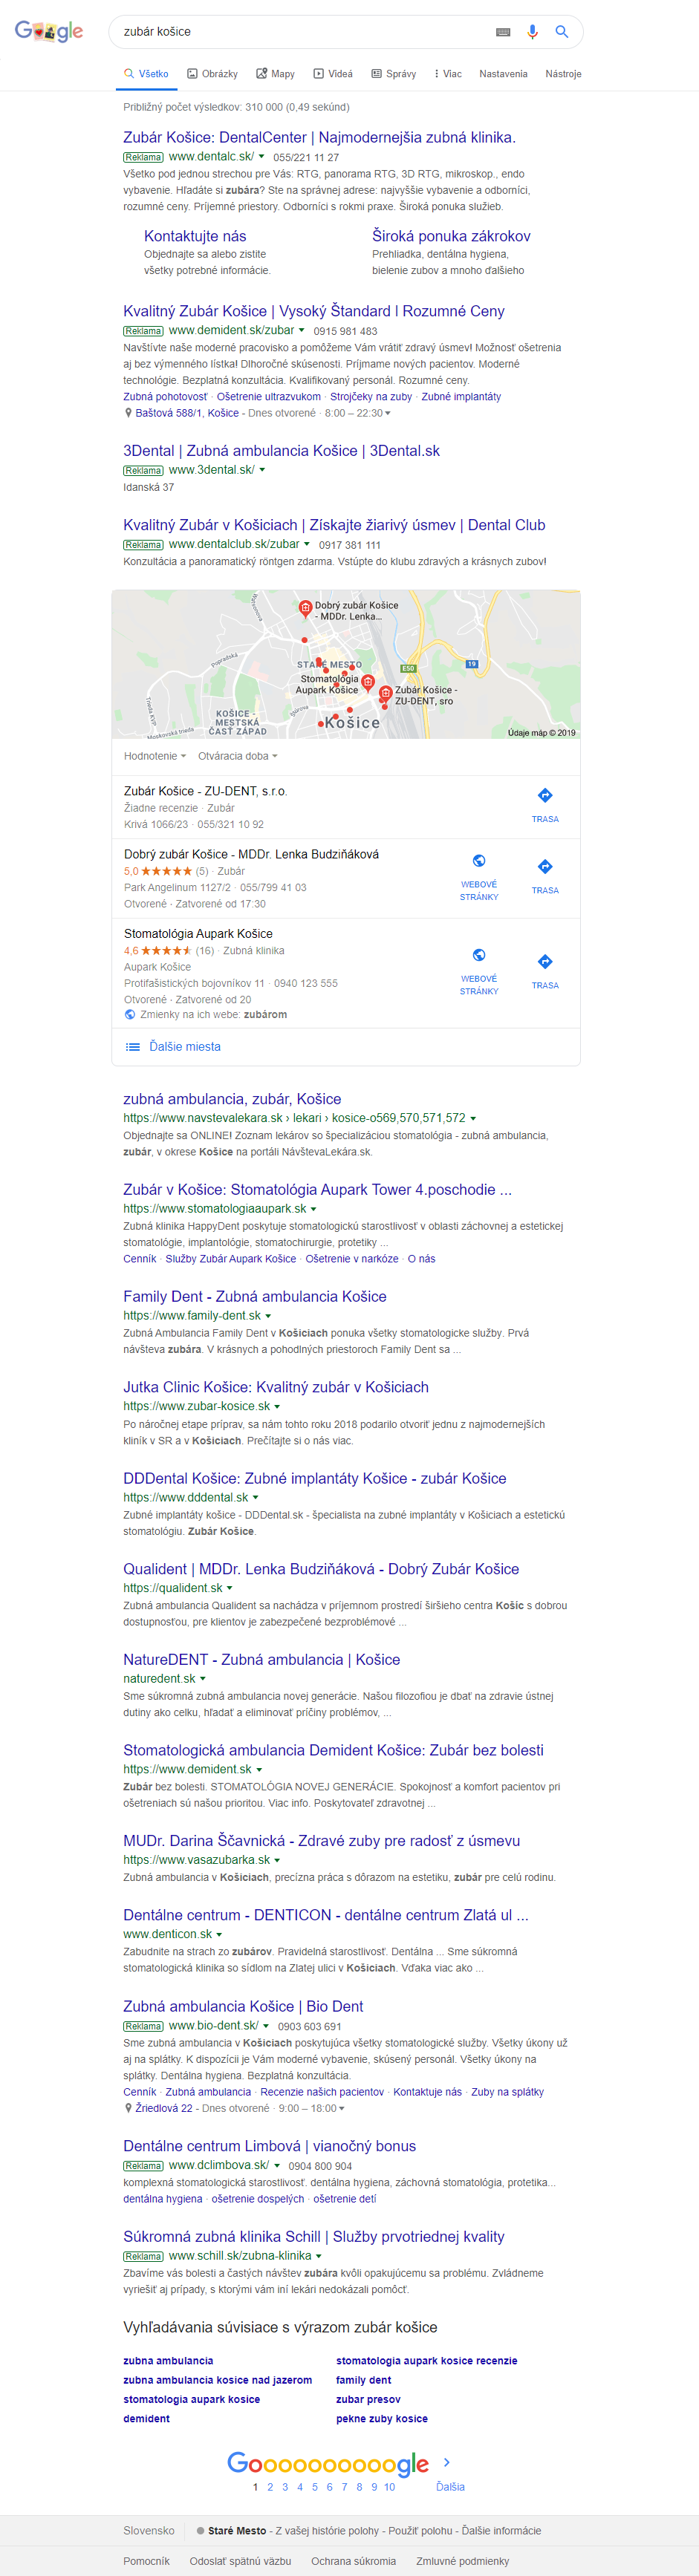Go to results page 5
The height and width of the screenshot is (2576, 699).
pos(315,2487)
